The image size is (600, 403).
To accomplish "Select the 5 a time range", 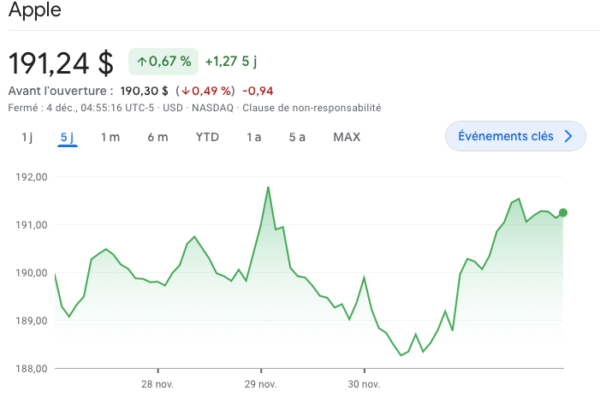I will point(297,137).
